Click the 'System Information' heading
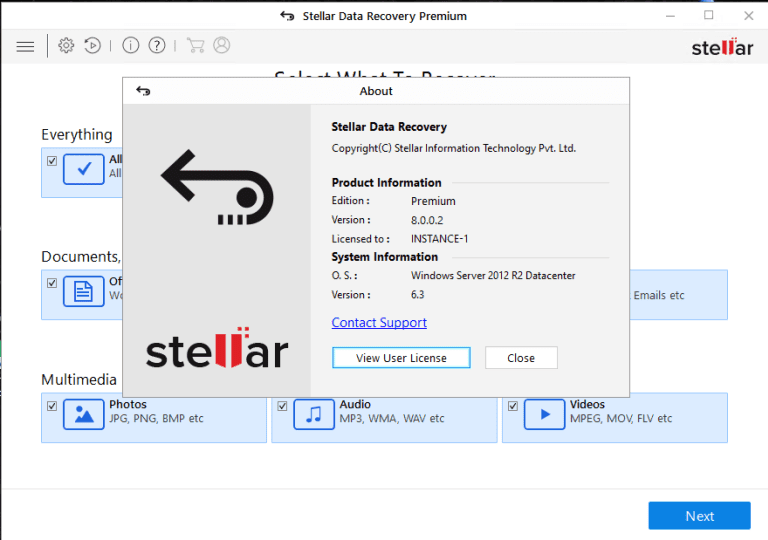The width and height of the screenshot is (768, 540). [384, 257]
